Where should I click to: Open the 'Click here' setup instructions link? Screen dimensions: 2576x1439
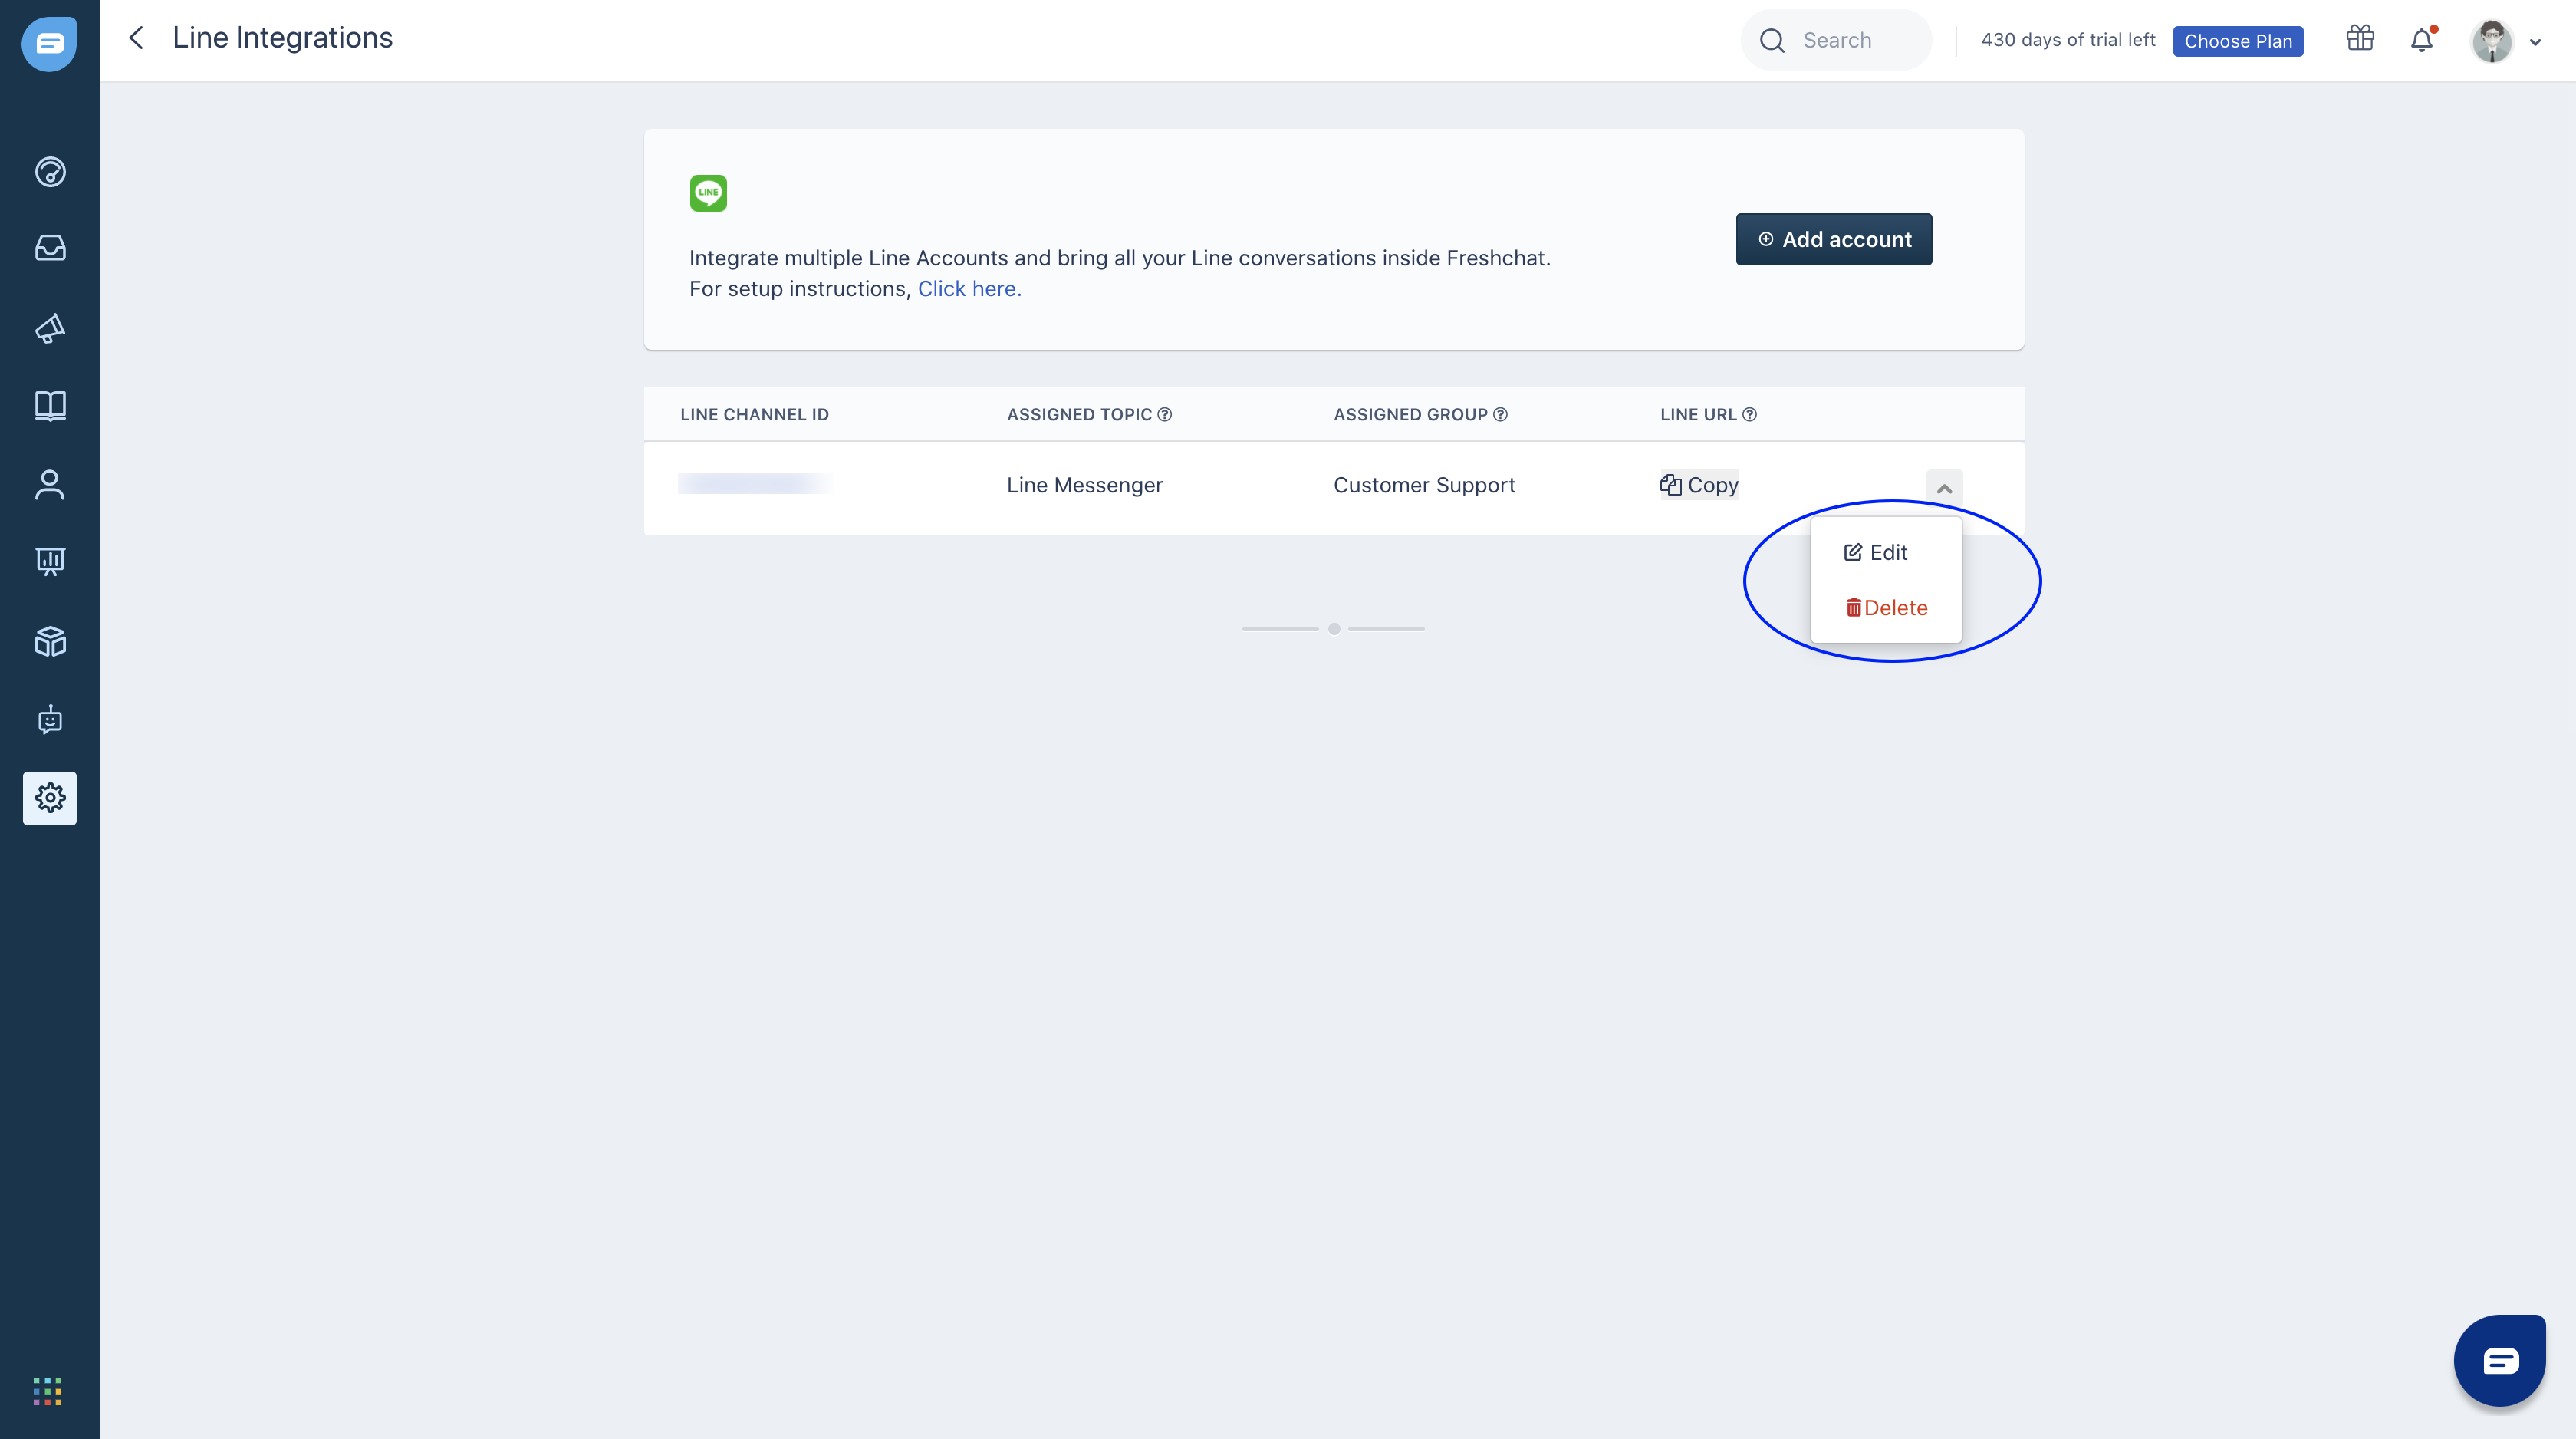pyautogui.click(x=969, y=289)
